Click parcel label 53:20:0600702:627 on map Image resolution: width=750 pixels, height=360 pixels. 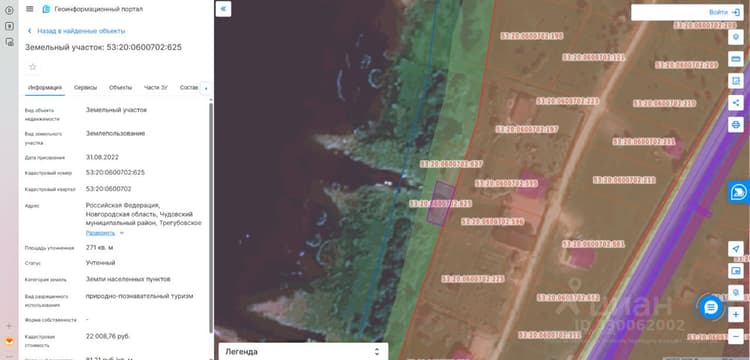click(451, 164)
